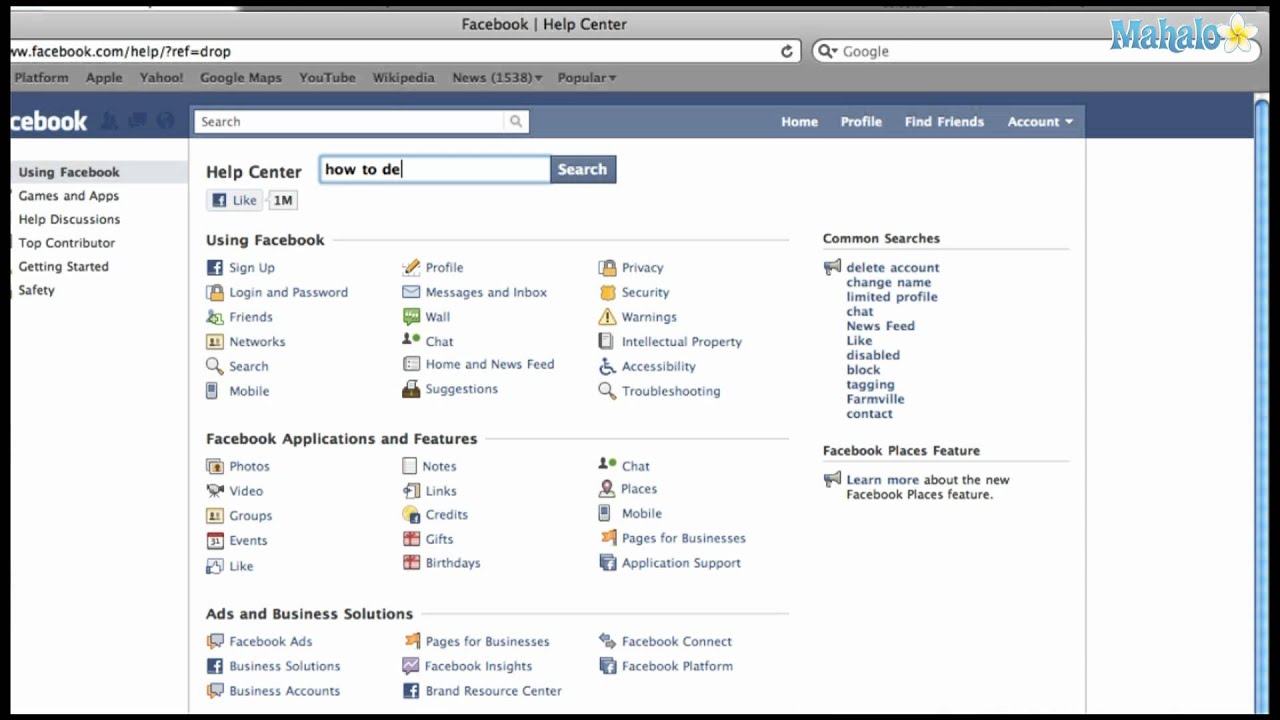Image resolution: width=1280 pixels, height=720 pixels.
Task: Click the Suggestions icon
Action: [x=411, y=389]
